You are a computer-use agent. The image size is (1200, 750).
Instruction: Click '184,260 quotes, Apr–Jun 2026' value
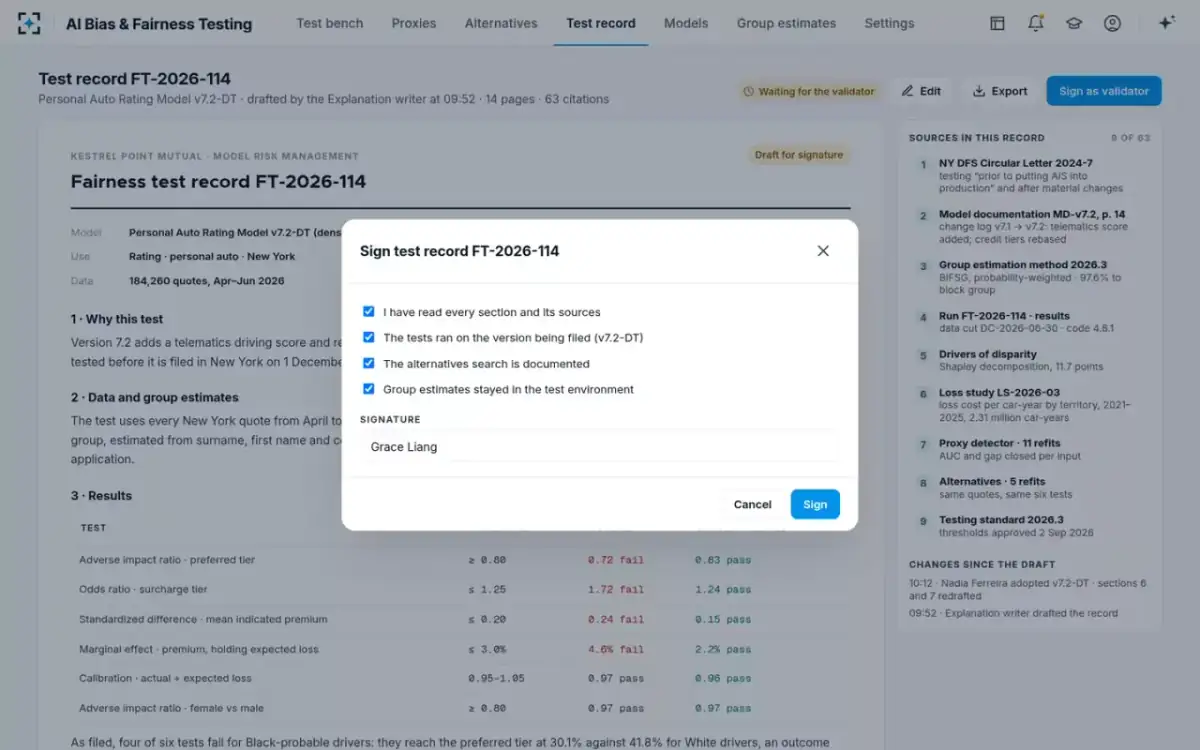(x=206, y=281)
